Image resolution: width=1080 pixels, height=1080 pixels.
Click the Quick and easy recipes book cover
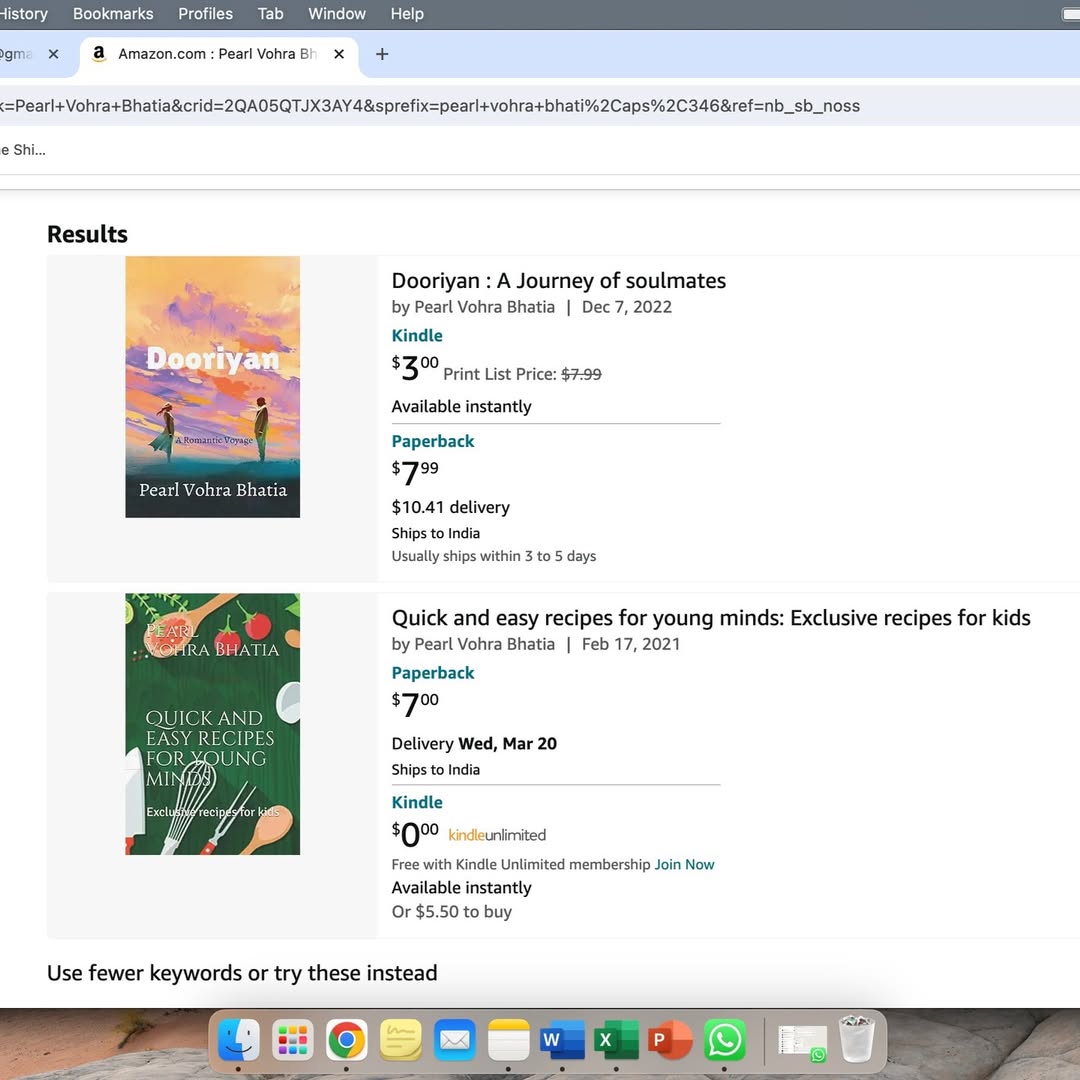pyautogui.click(x=212, y=724)
